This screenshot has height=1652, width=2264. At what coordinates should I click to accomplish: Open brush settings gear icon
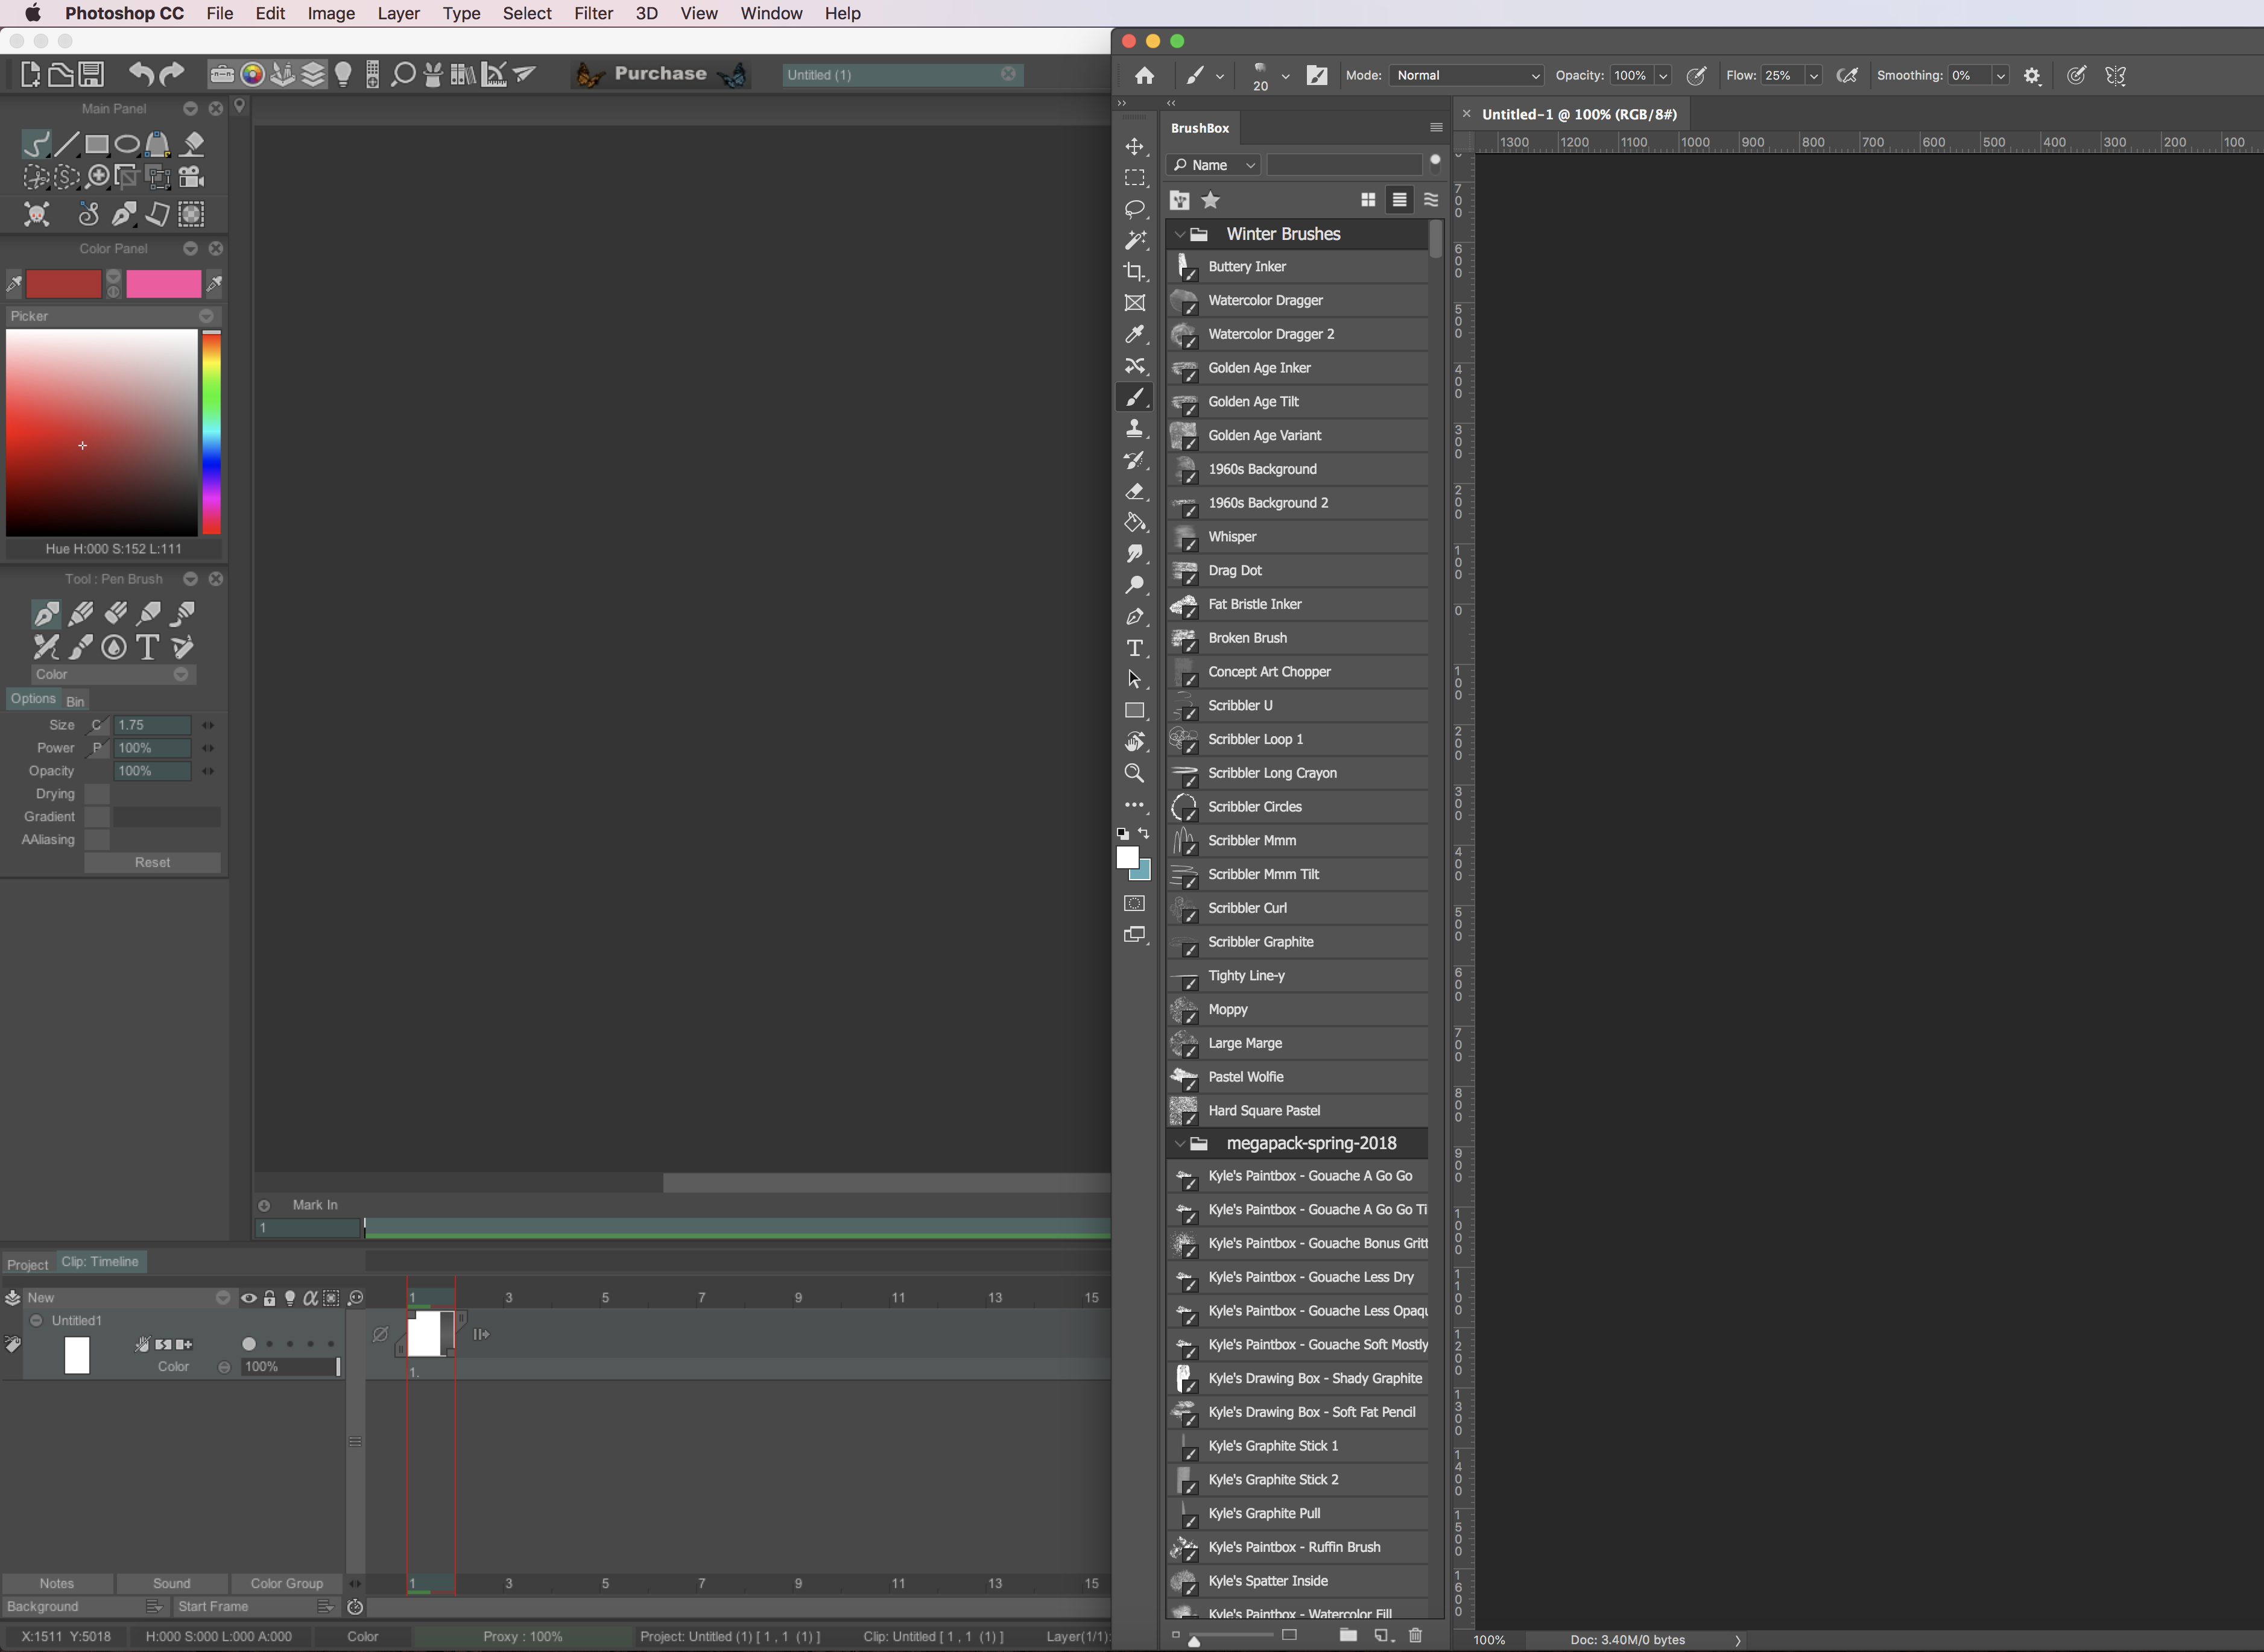pos(2032,76)
